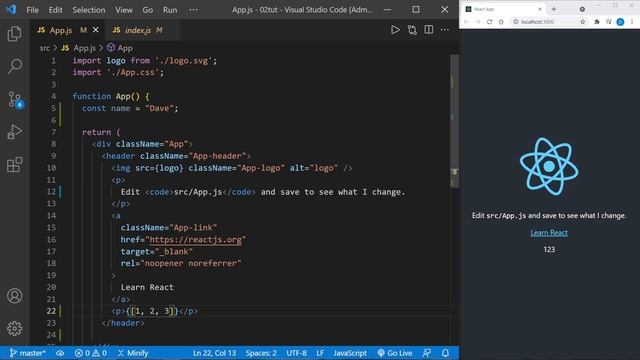
Task: Open the browser profile avatar
Action: click(620, 22)
